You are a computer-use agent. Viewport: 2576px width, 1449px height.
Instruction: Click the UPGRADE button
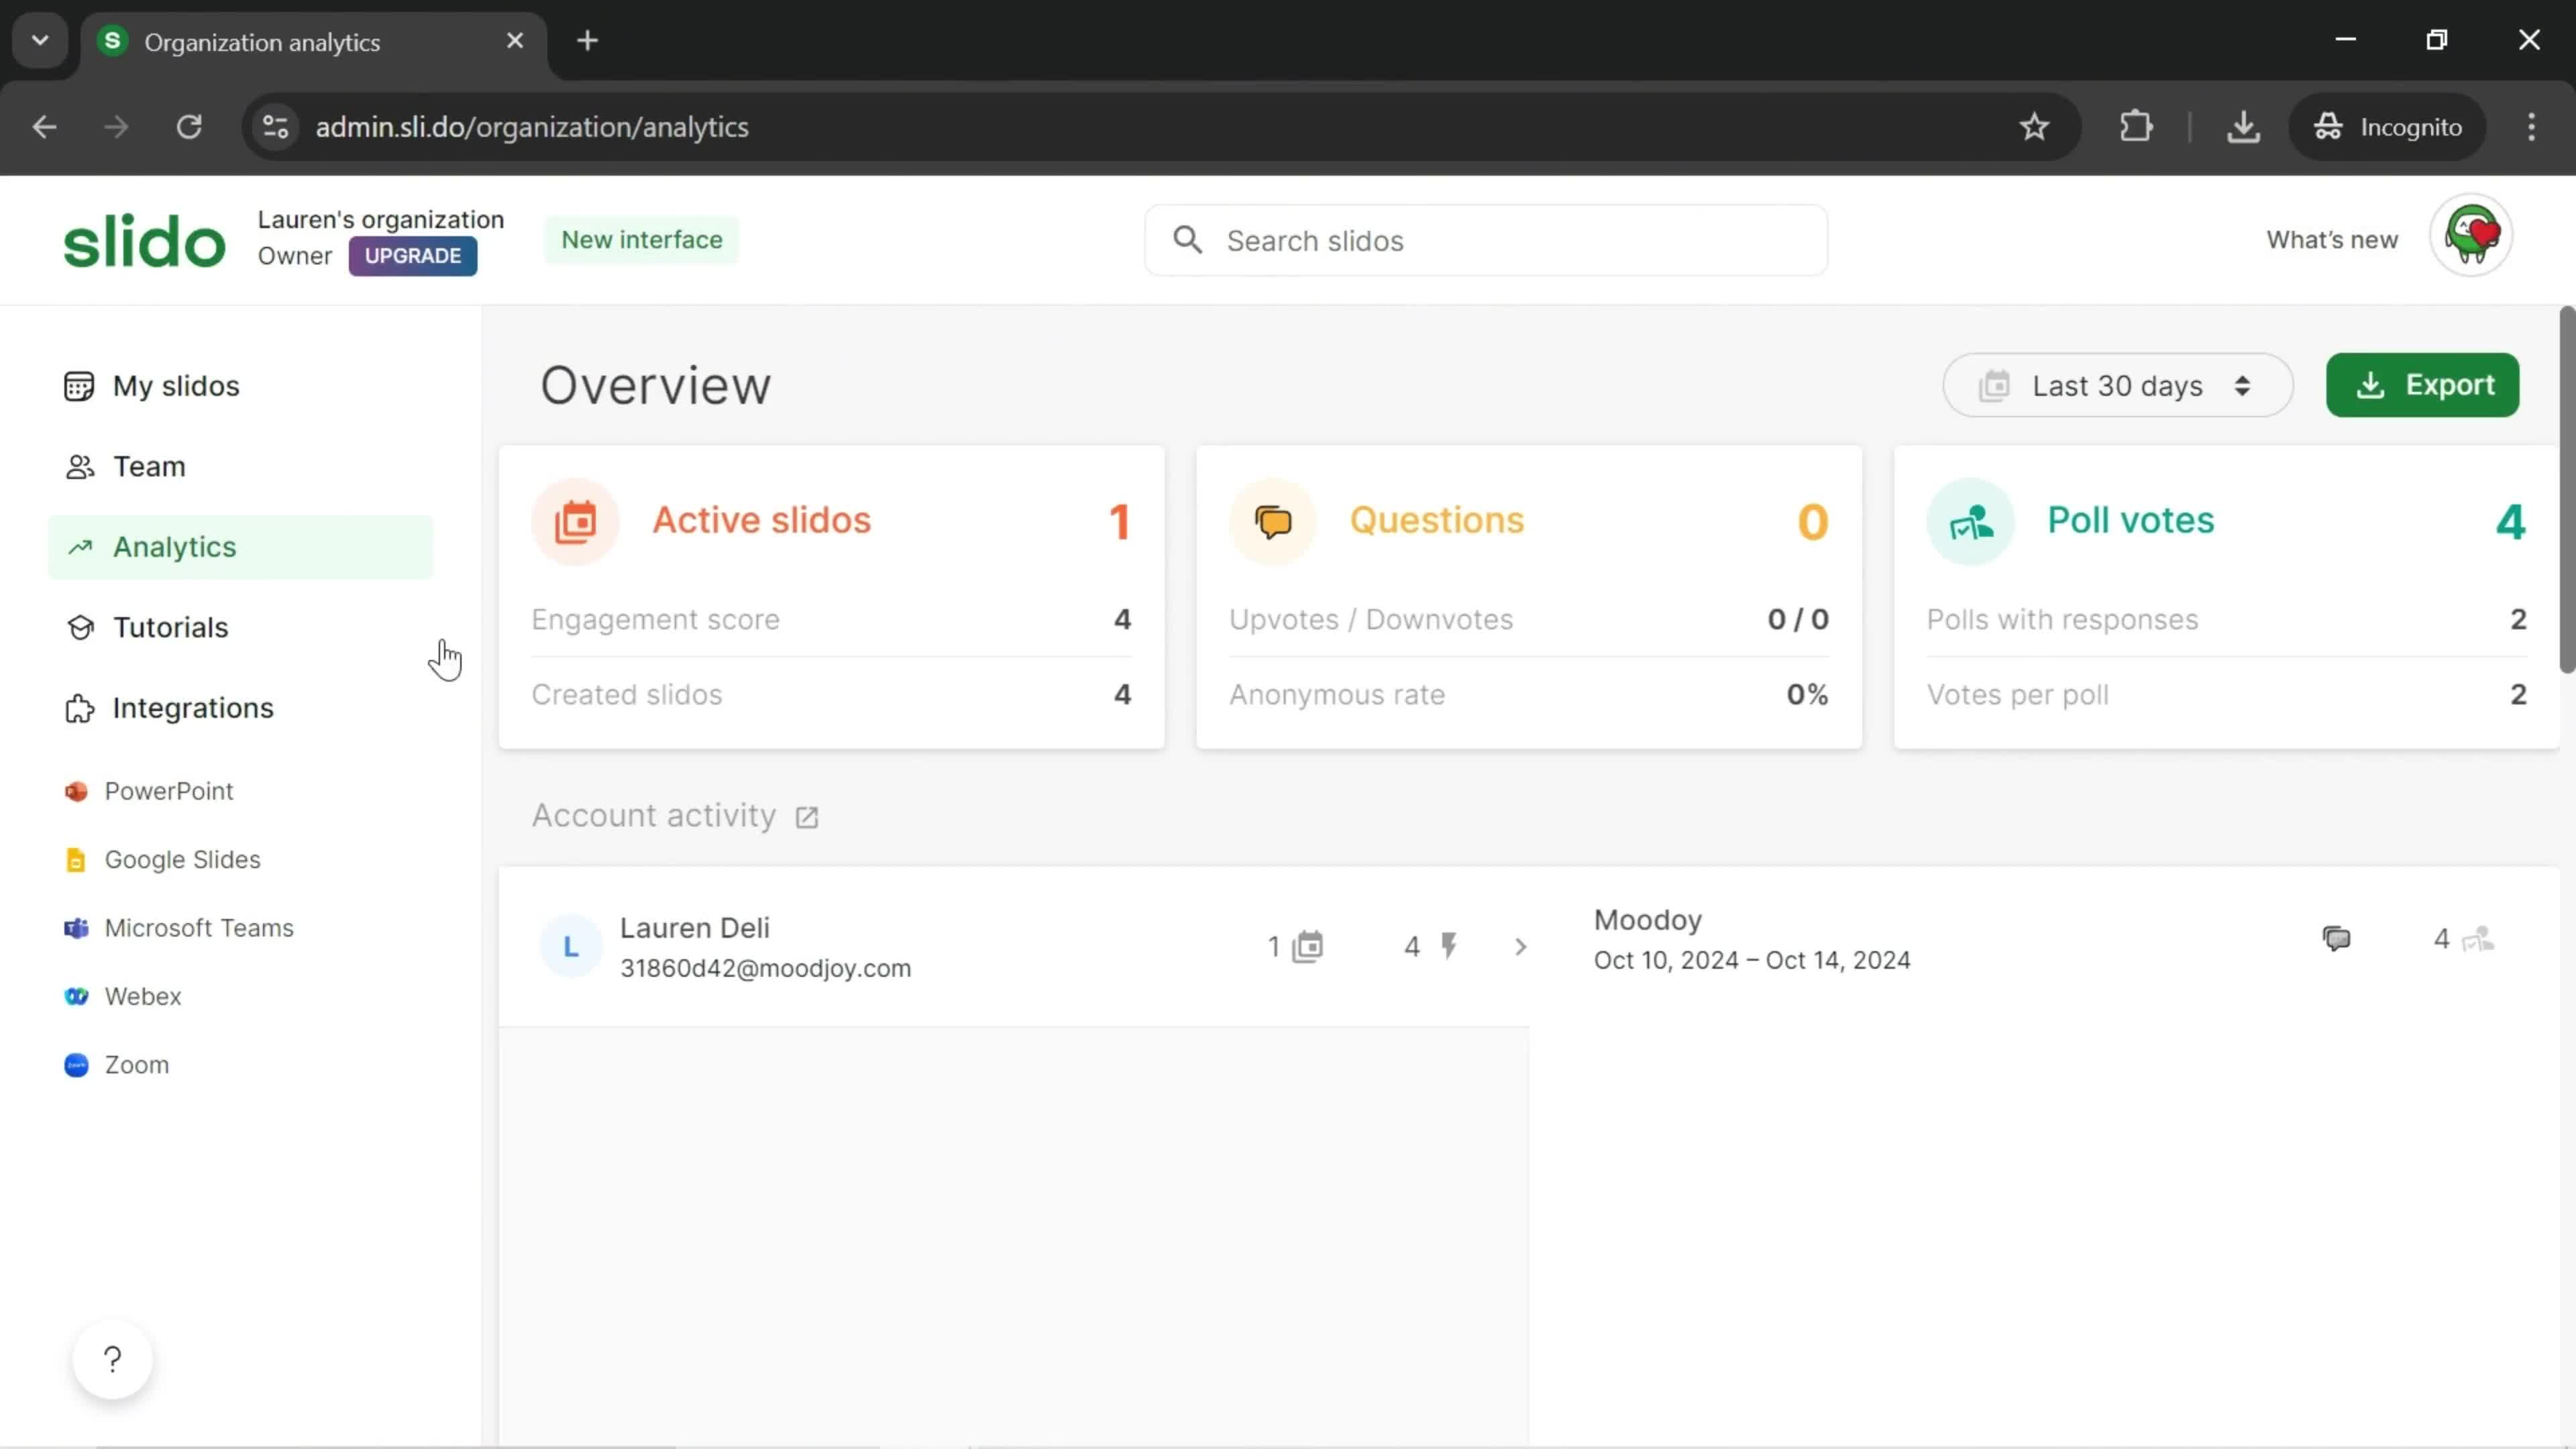coord(413,255)
